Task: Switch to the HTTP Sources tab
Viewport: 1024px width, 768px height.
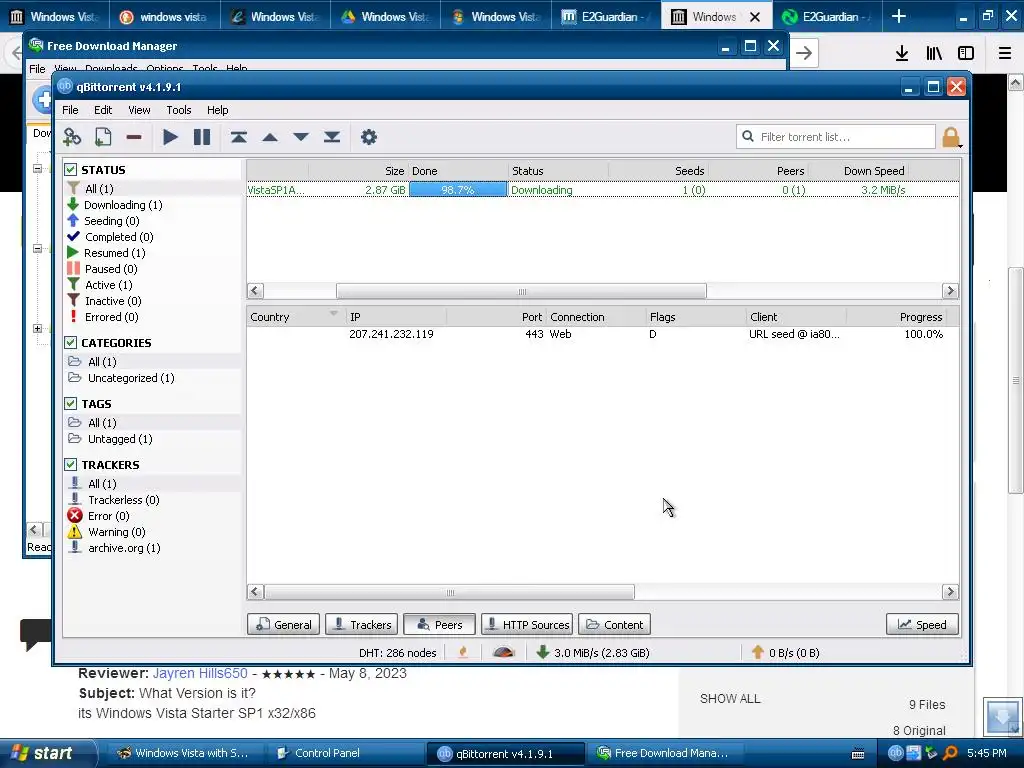Action: 527,624
